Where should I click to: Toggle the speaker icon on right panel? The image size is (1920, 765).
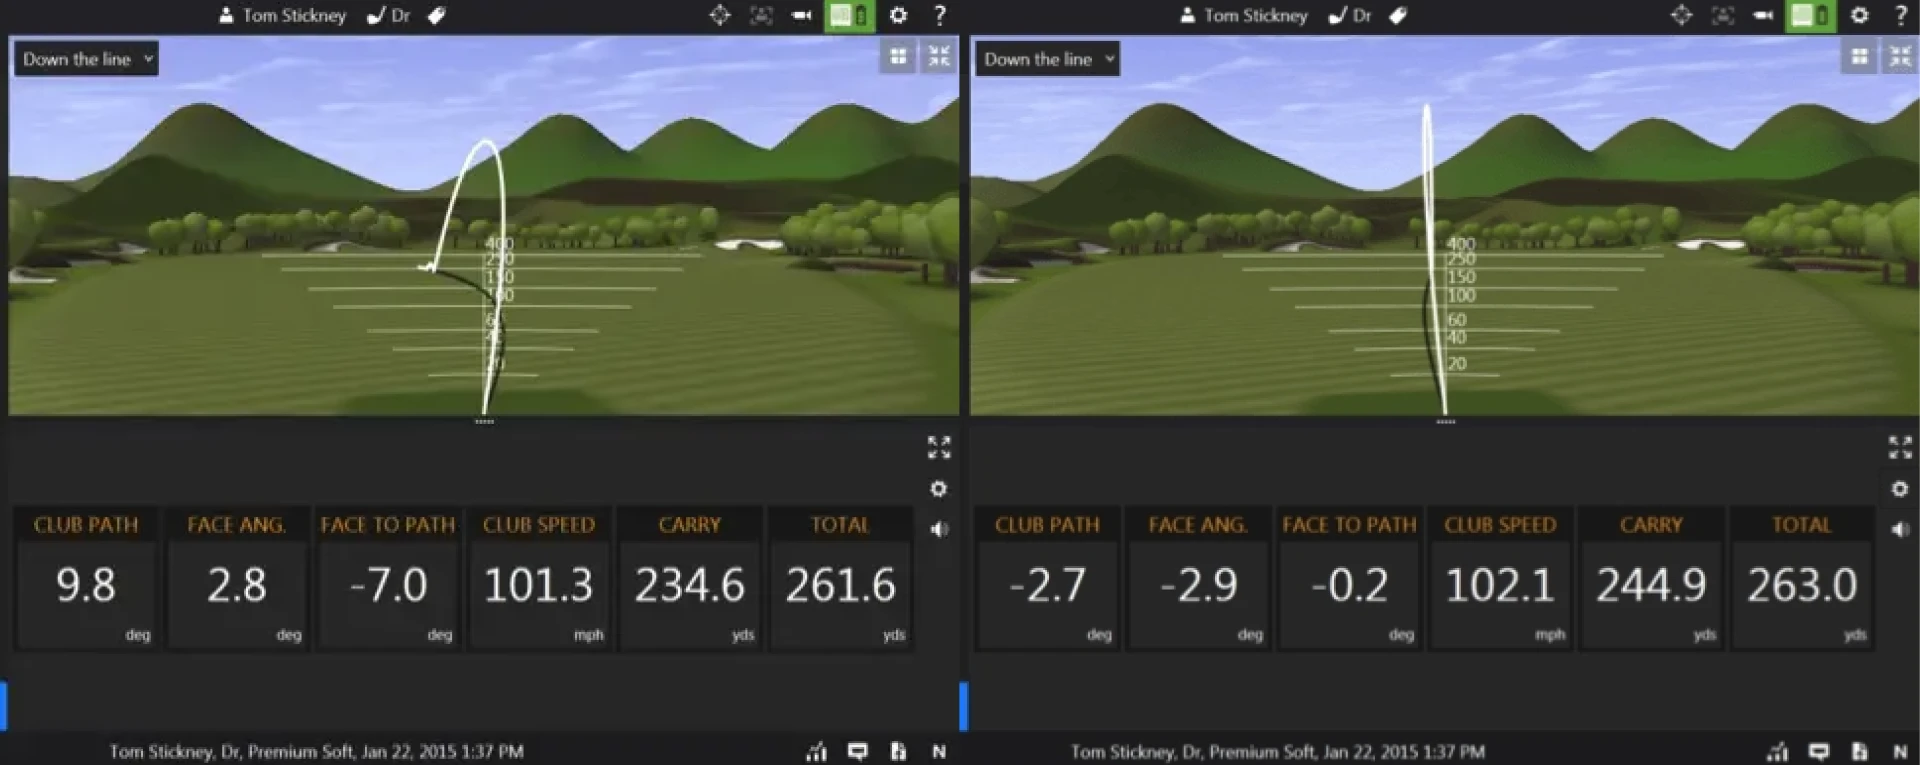coord(1899,529)
